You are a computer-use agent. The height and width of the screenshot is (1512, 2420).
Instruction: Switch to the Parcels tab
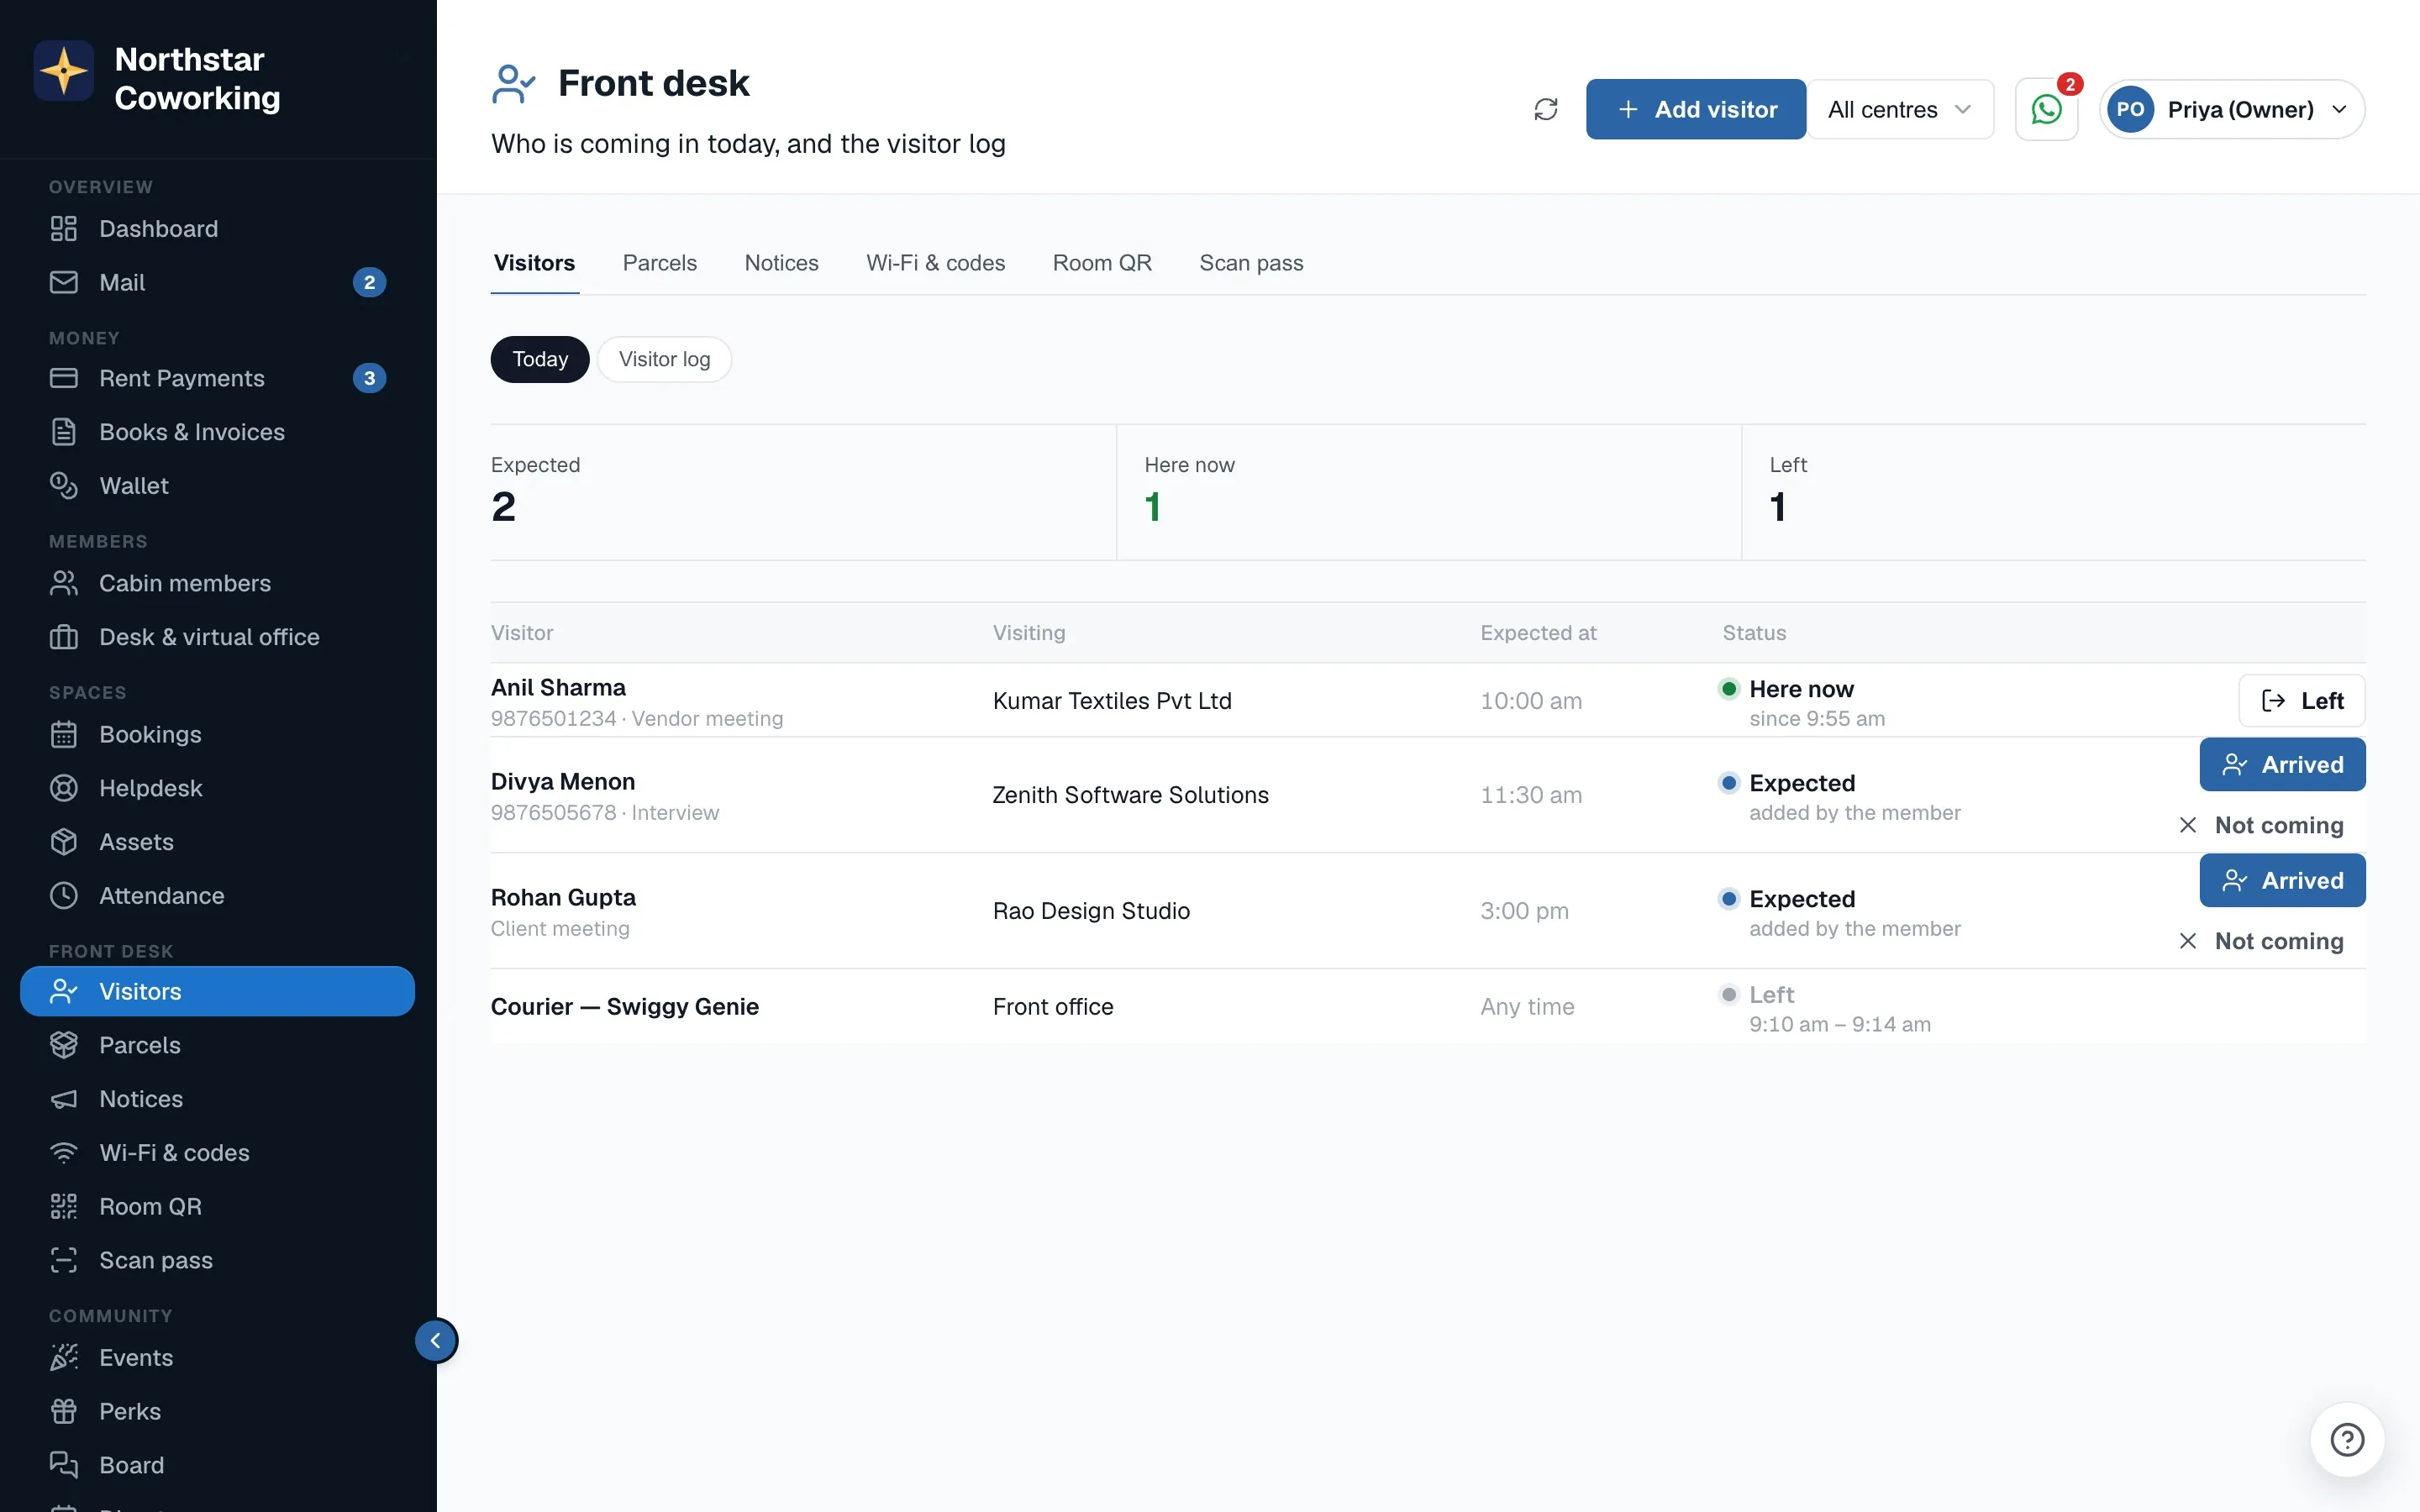tap(660, 263)
